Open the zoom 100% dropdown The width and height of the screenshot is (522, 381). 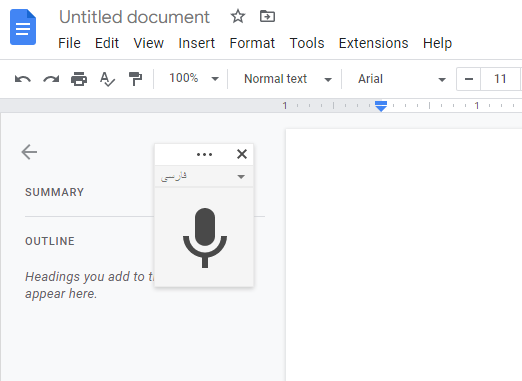(x=194, y=79)
